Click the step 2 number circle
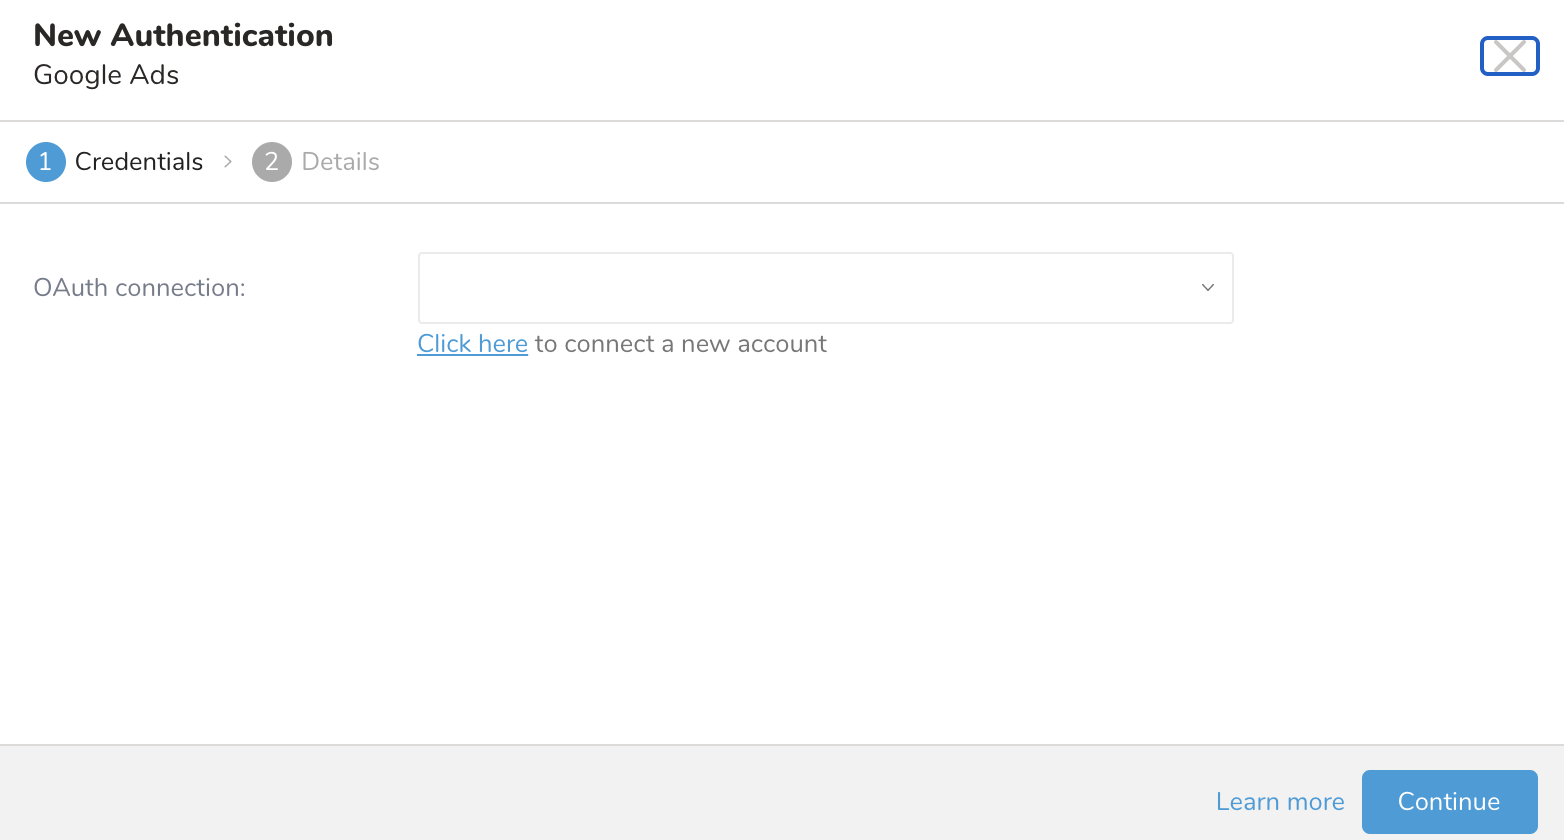The height and width of the screenshot is (840, 1564). [271, 162]
